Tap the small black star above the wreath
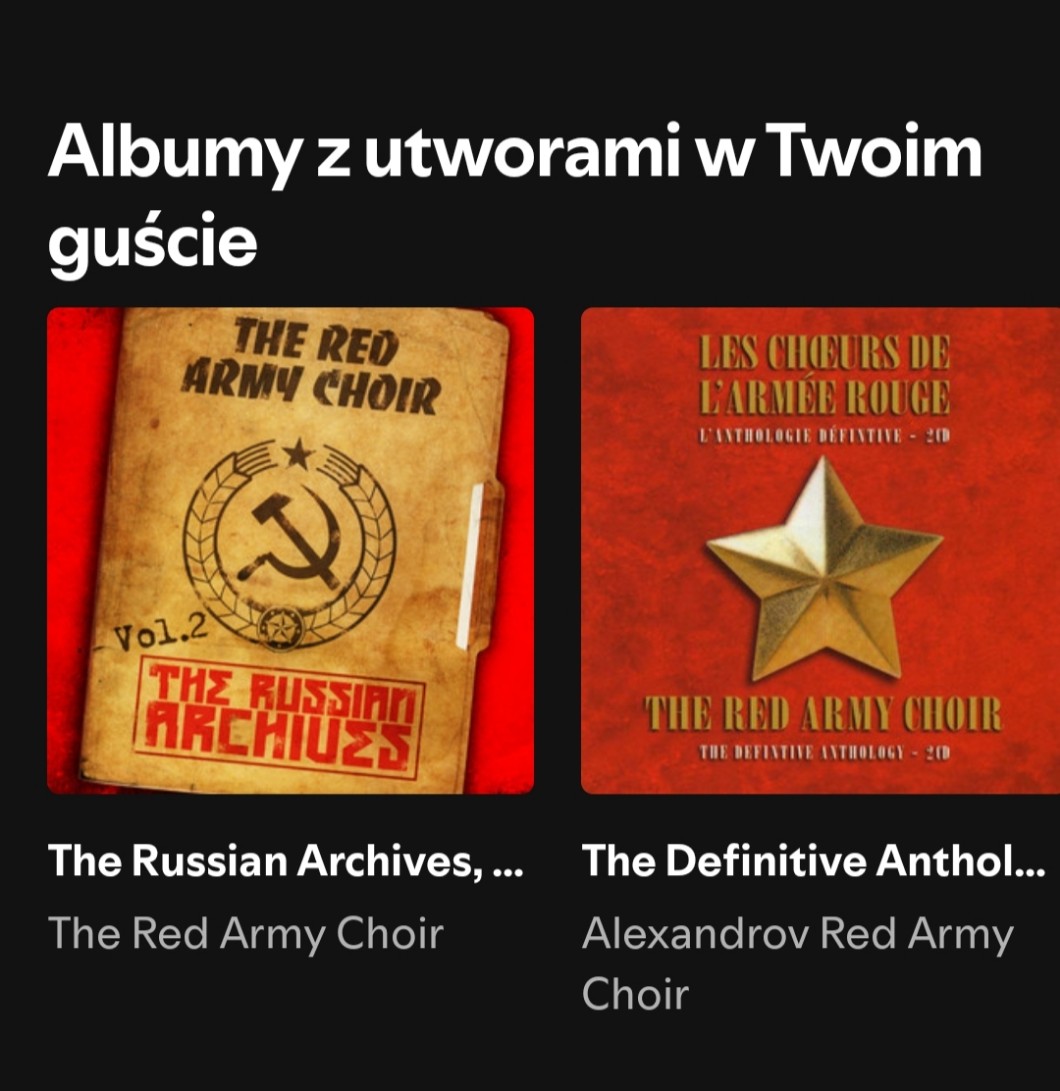Viewport: 1060px width, 1091px height. click(298, 453)
